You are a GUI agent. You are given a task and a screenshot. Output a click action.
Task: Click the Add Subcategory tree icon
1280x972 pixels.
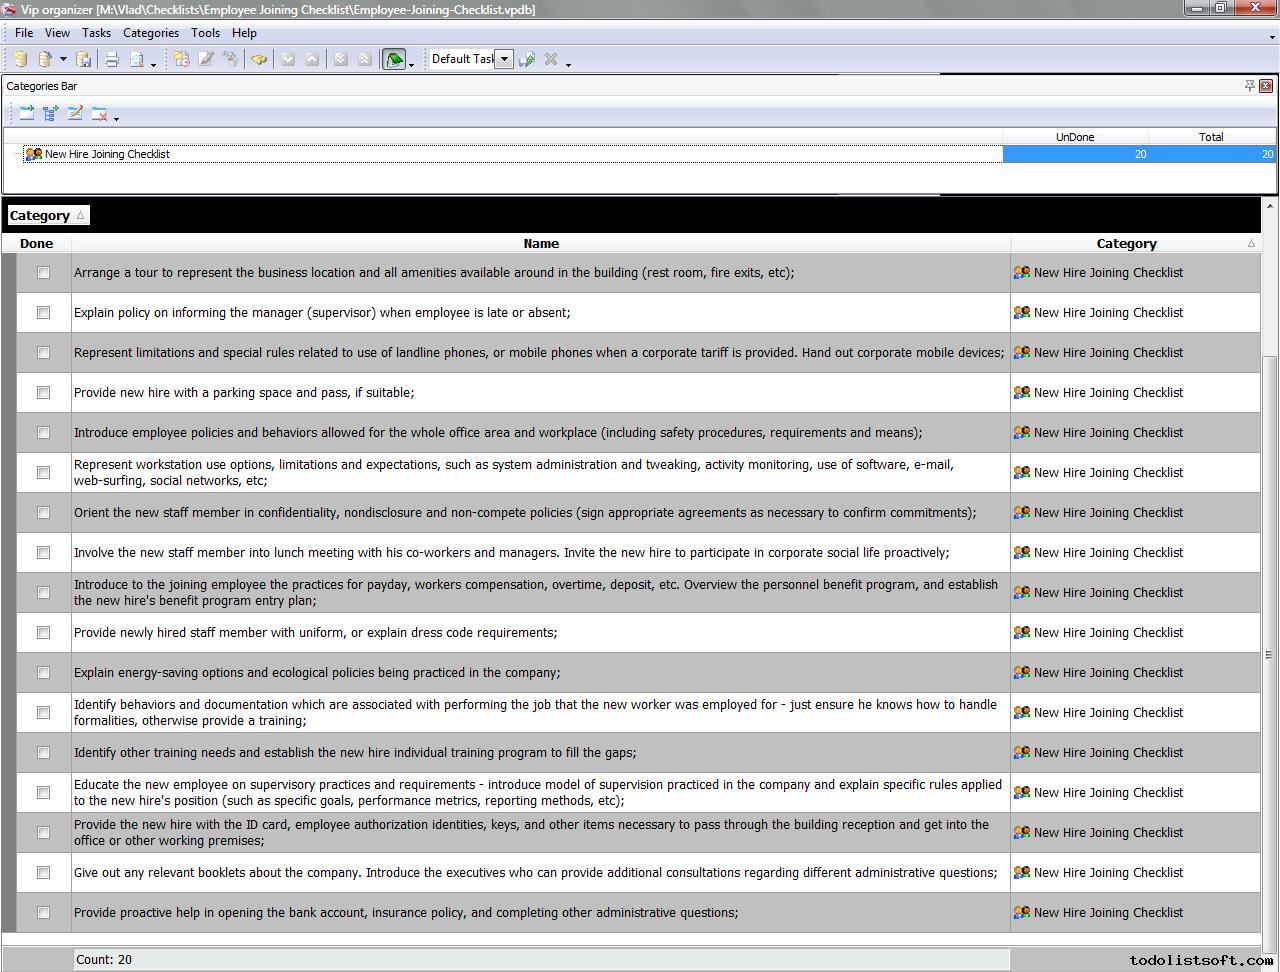click(51, 114)
